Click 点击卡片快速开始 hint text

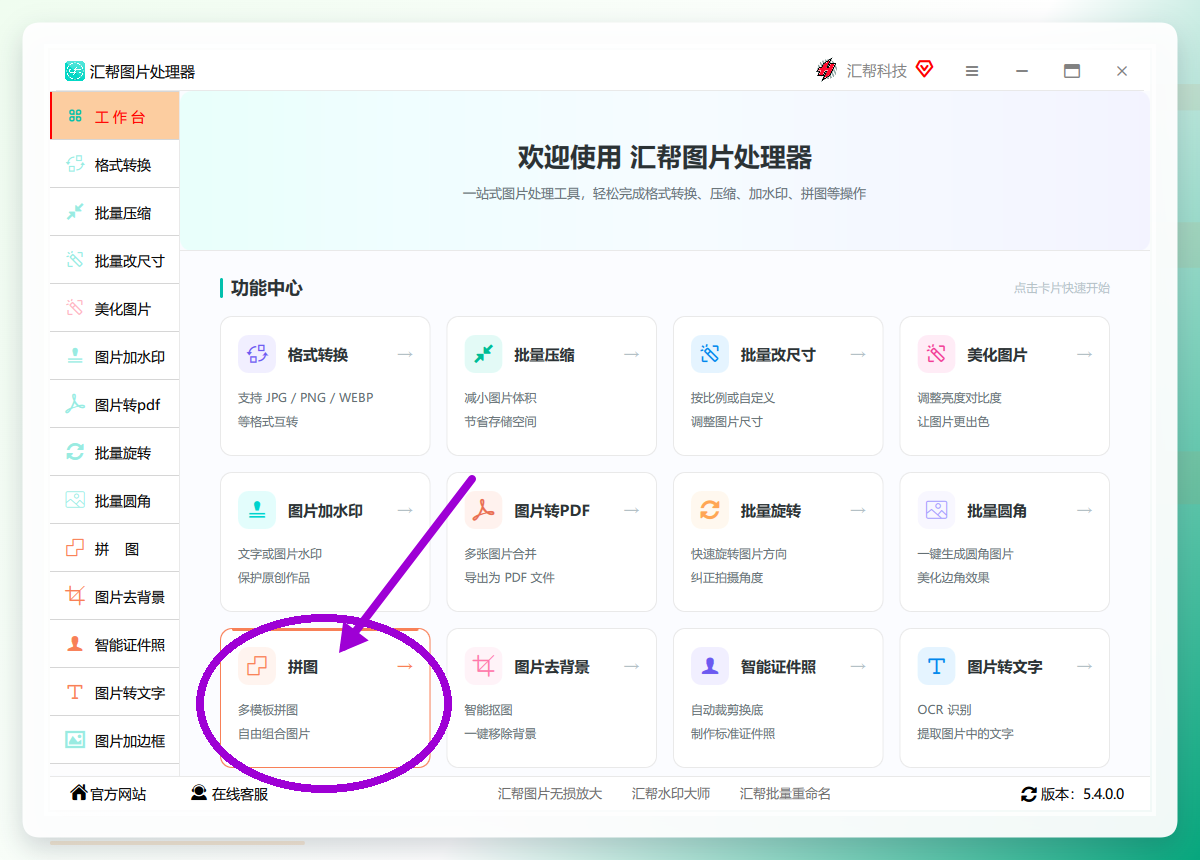point(1062,288)
